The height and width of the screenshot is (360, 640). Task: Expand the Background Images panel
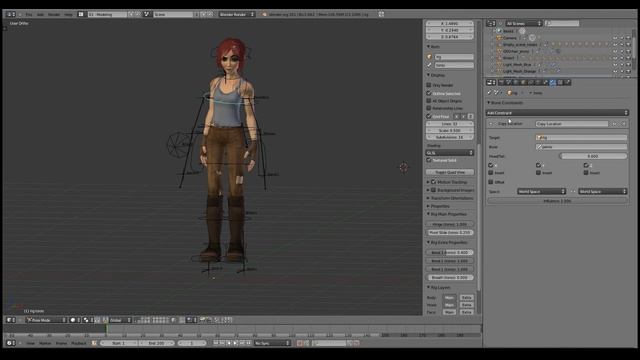(428, 190)
